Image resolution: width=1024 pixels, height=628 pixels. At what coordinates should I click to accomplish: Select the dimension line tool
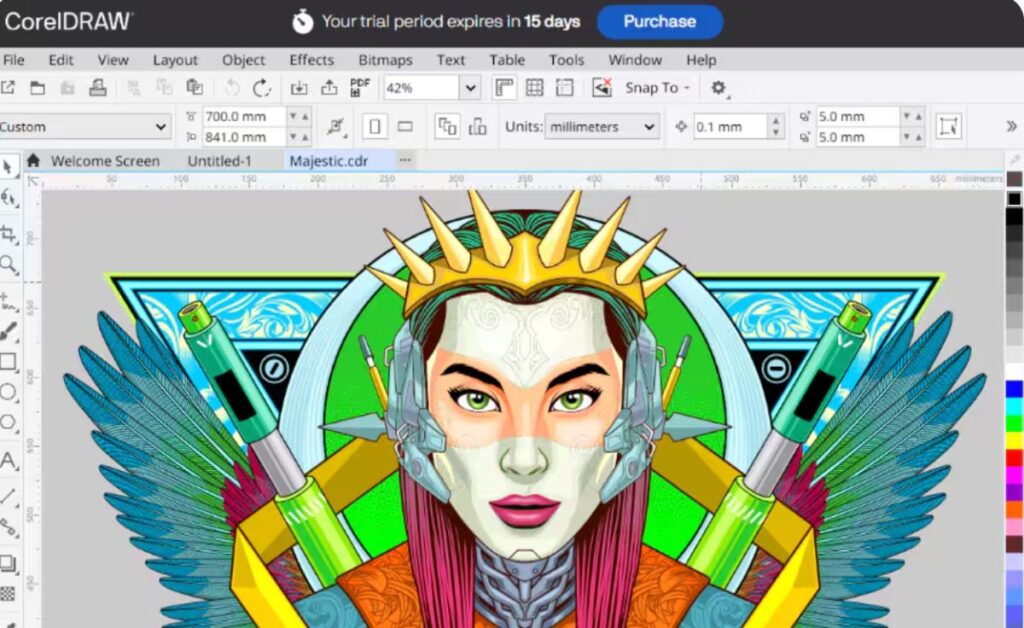(8, 496)
